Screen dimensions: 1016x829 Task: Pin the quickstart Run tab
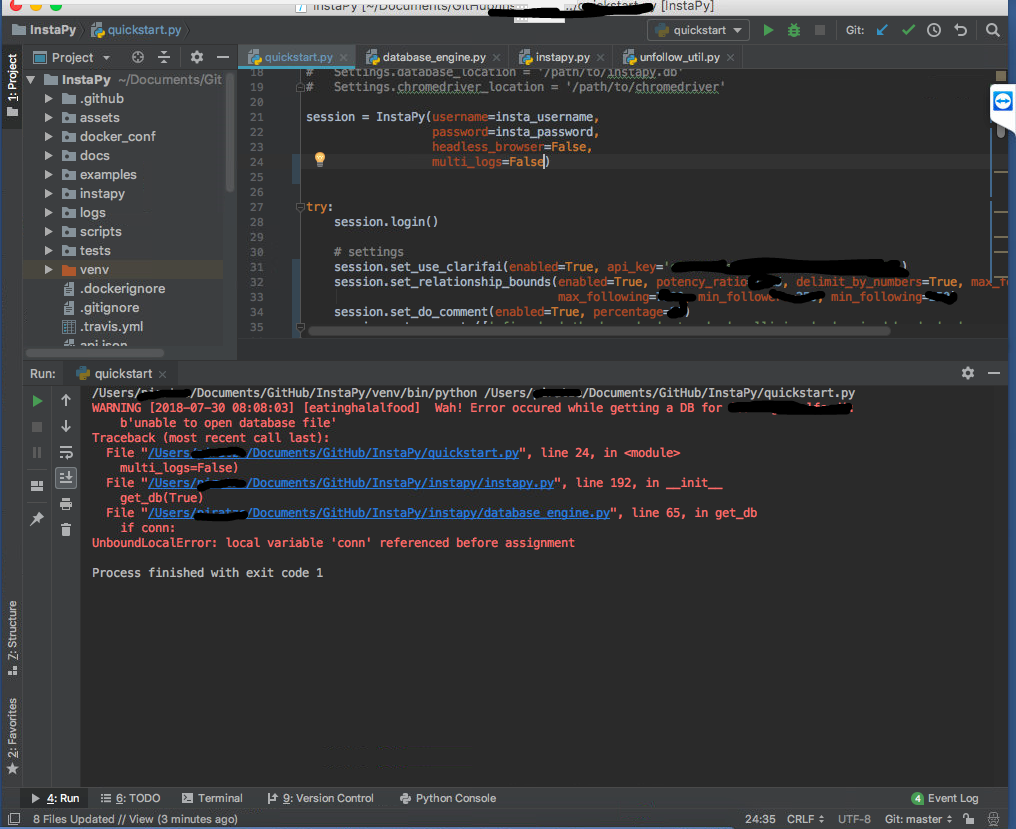coord(37,519)
